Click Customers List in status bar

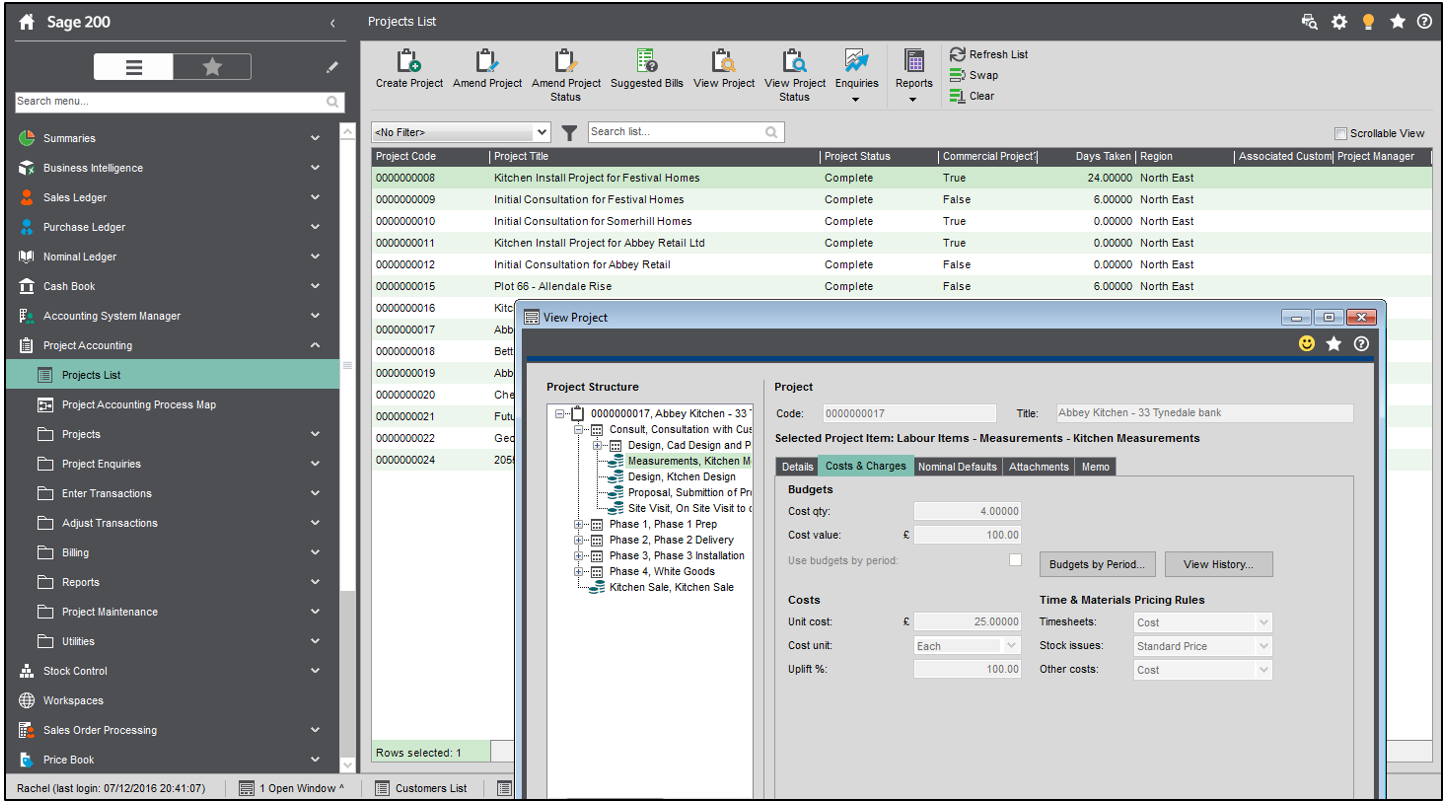pos(421,788)
